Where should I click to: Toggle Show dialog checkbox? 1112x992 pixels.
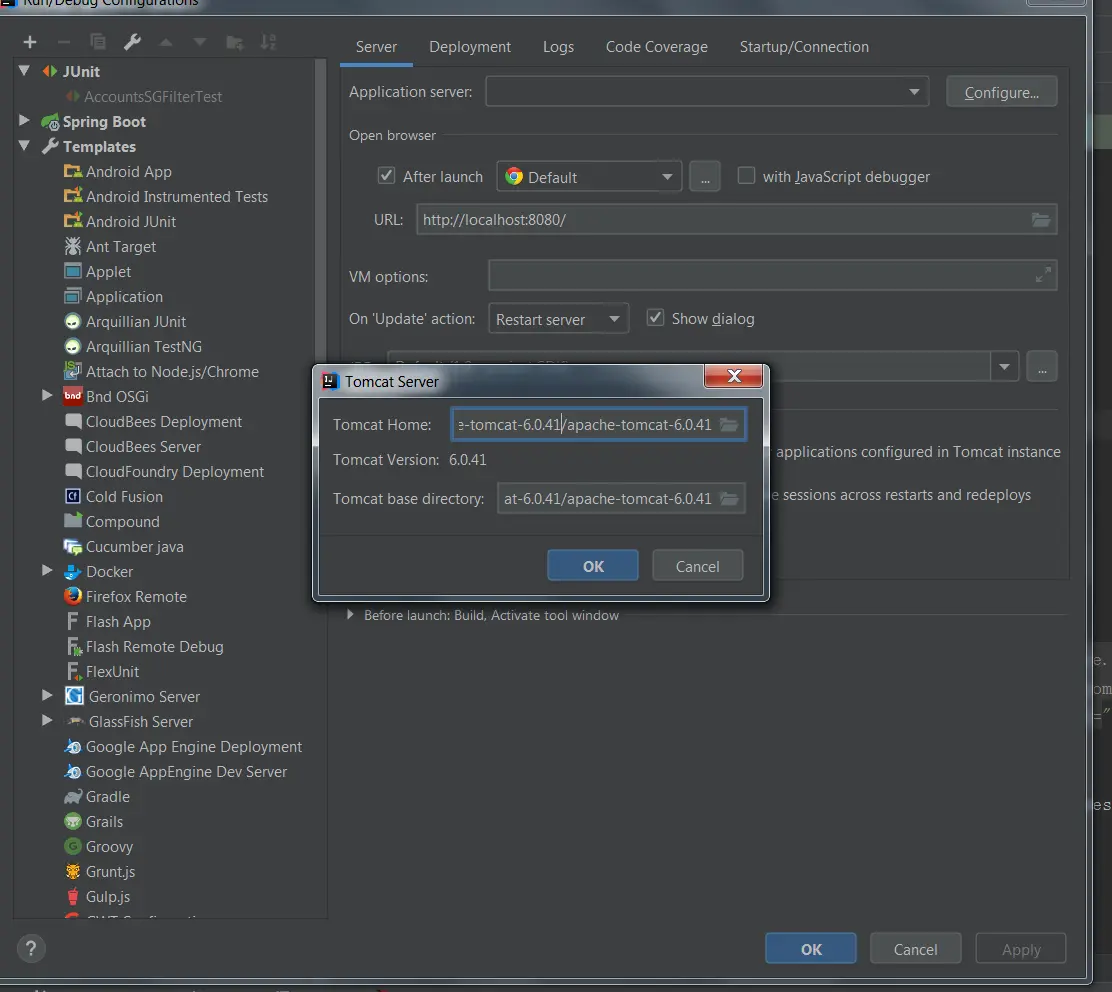655,318
